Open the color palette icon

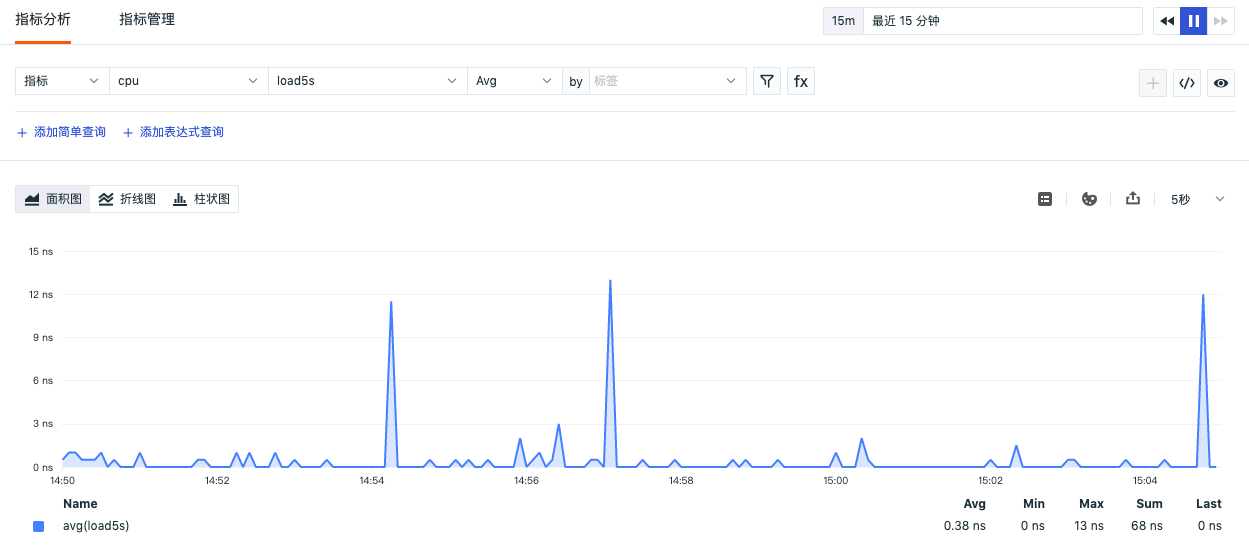click(x=1090, y=199)
